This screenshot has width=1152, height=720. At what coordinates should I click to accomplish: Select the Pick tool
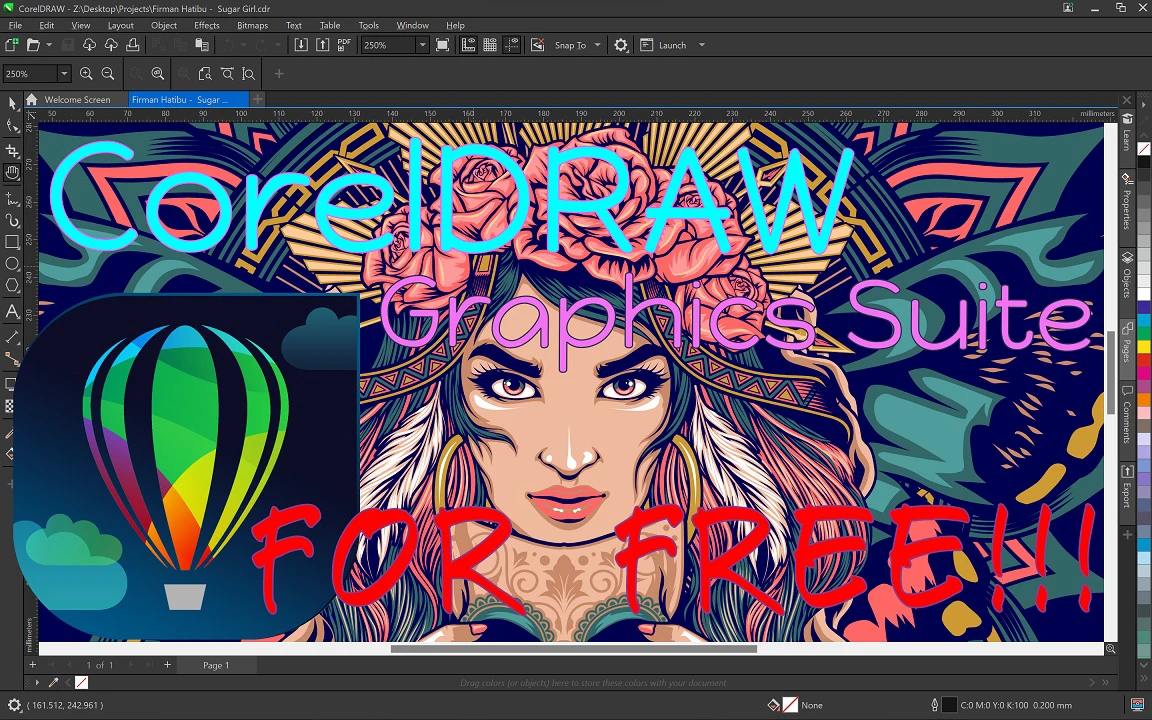click(12, 104)
